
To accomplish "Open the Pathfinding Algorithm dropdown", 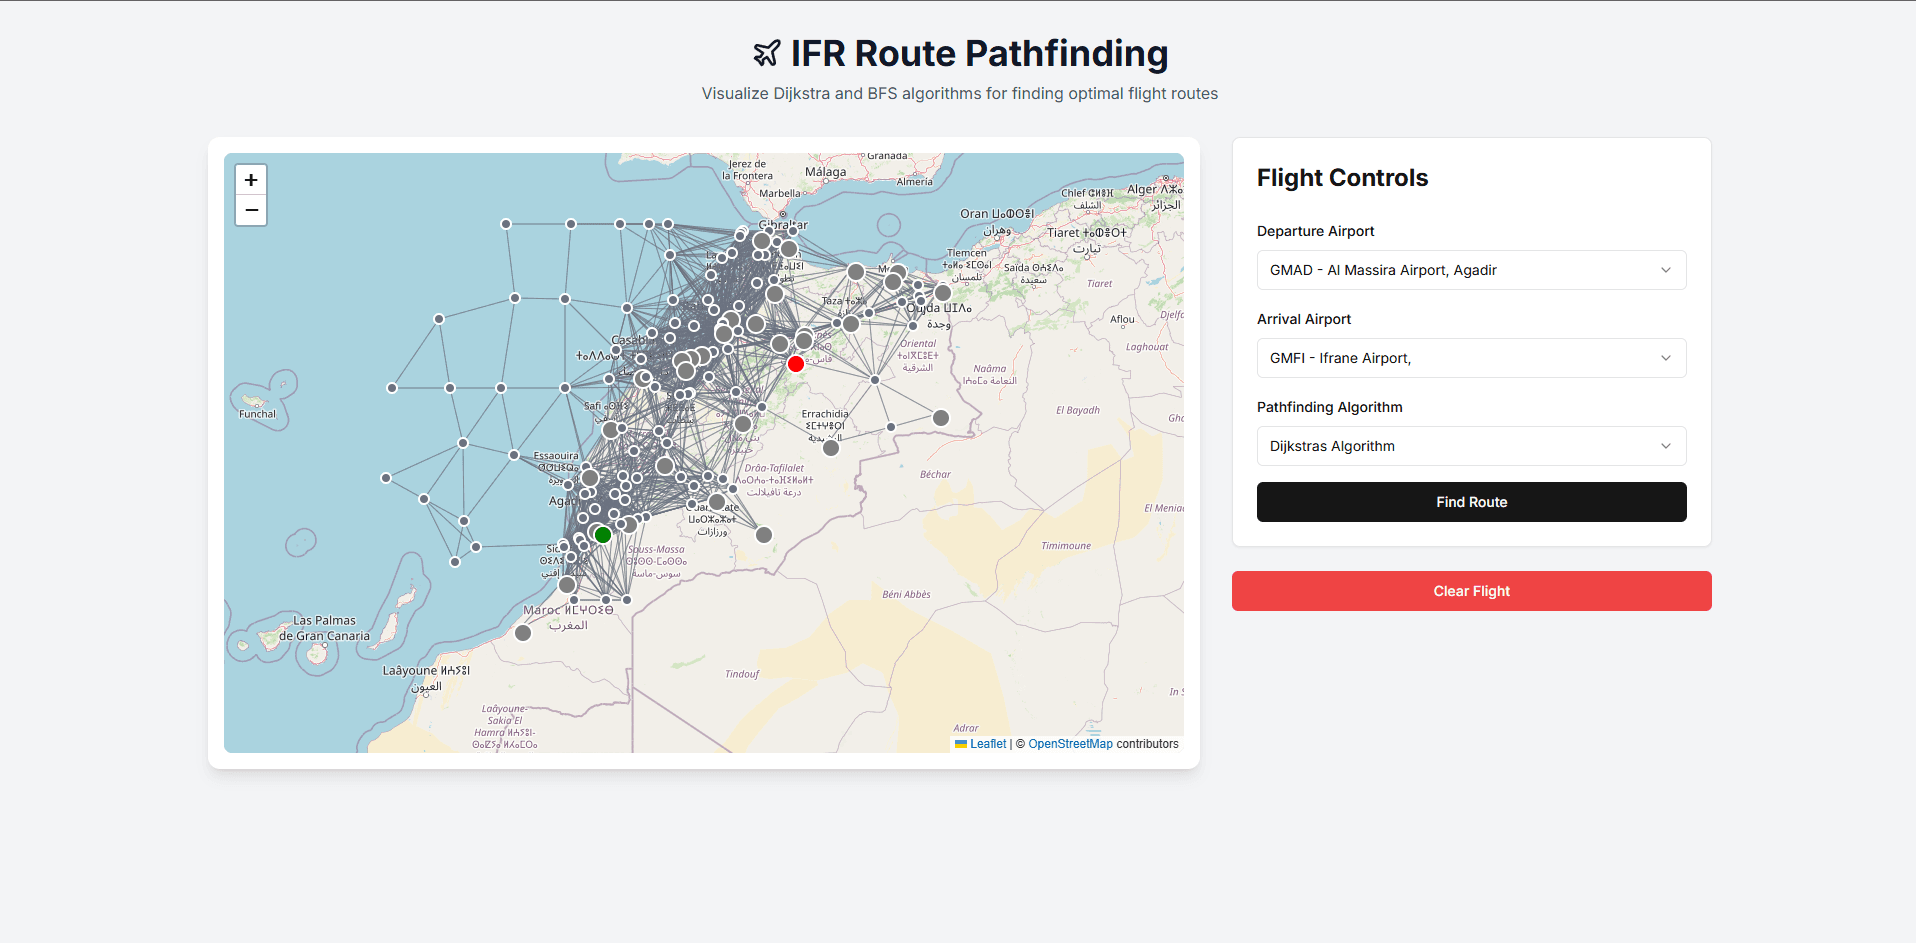I will click(1471, 446).
